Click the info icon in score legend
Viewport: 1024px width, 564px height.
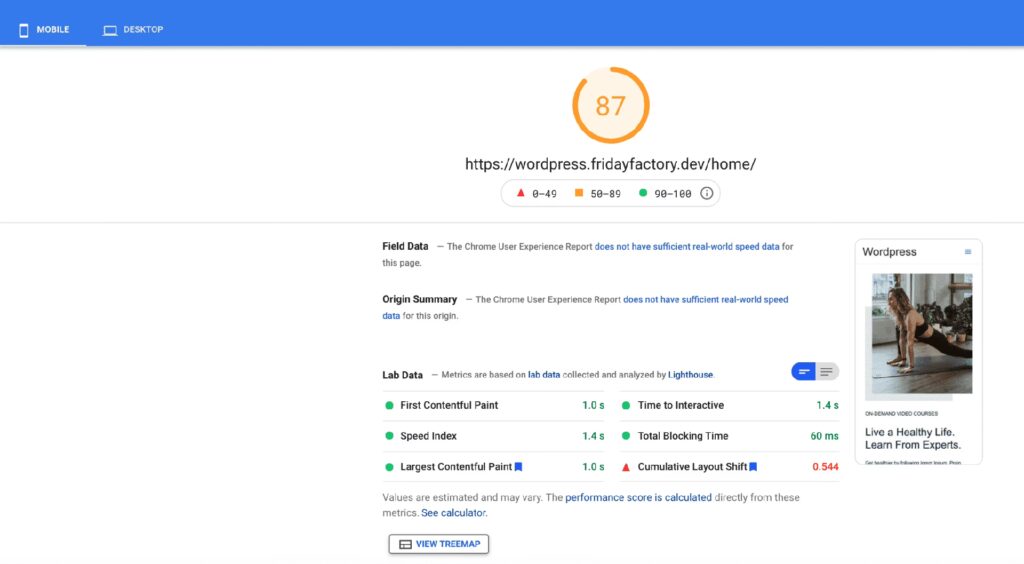coord(706,193)
